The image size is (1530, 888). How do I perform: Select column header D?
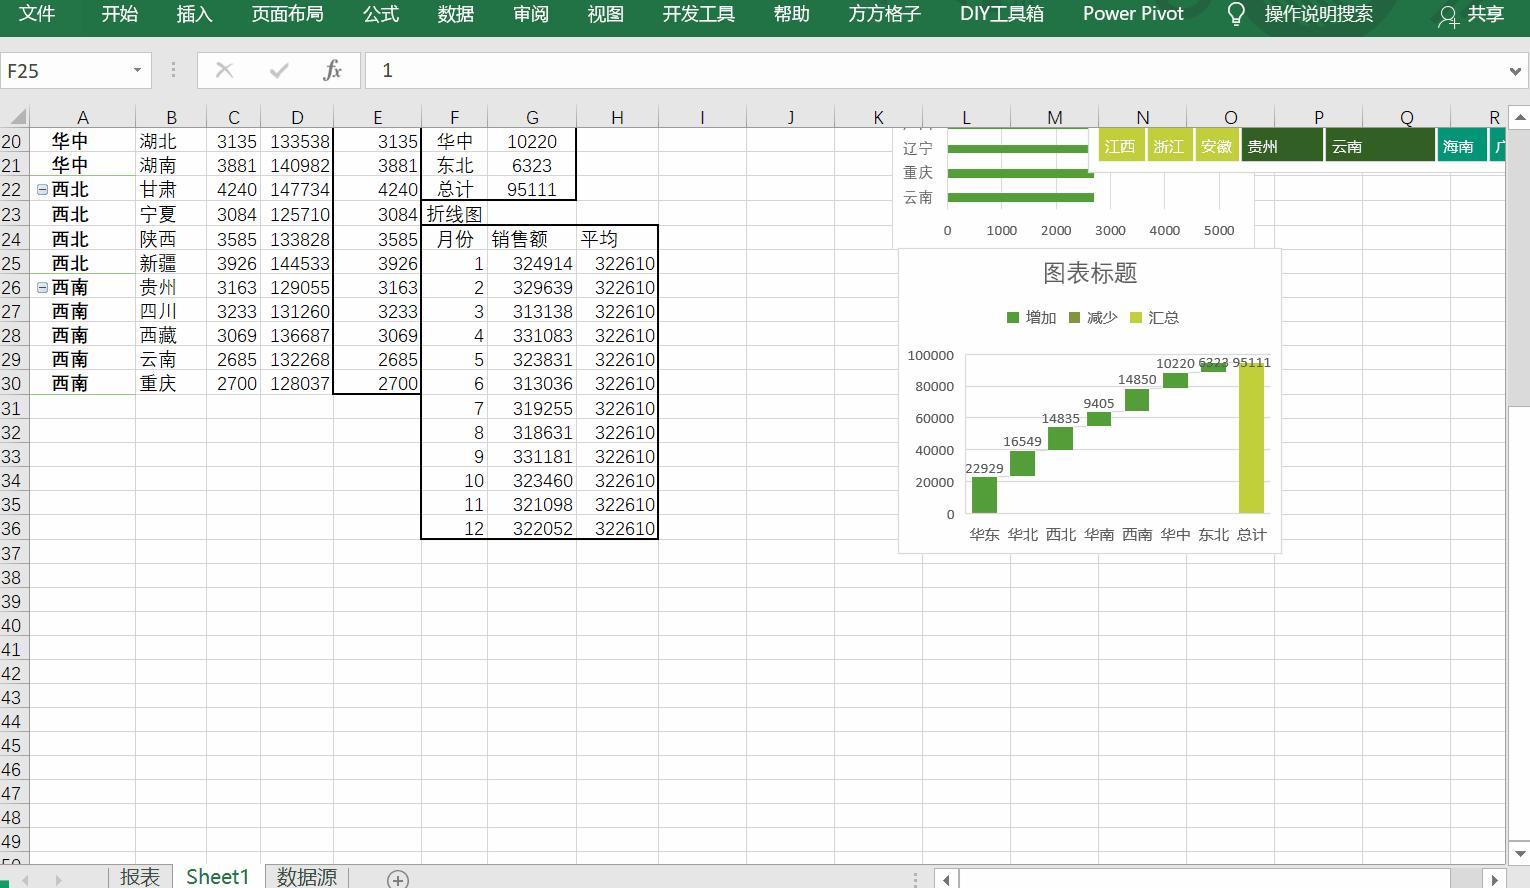[x=297, y=117]
